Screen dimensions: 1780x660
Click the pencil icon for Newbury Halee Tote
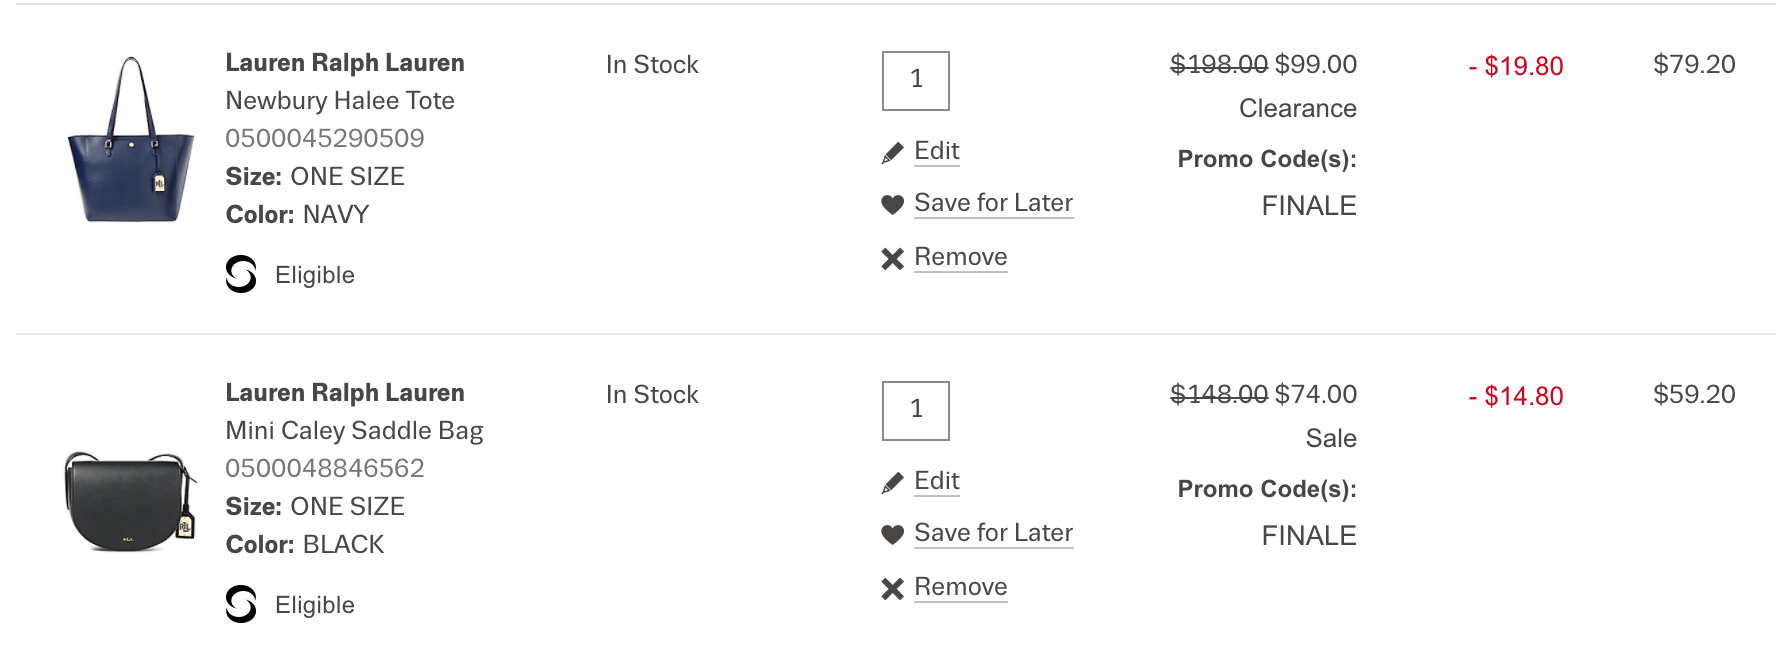coord(892,153)
